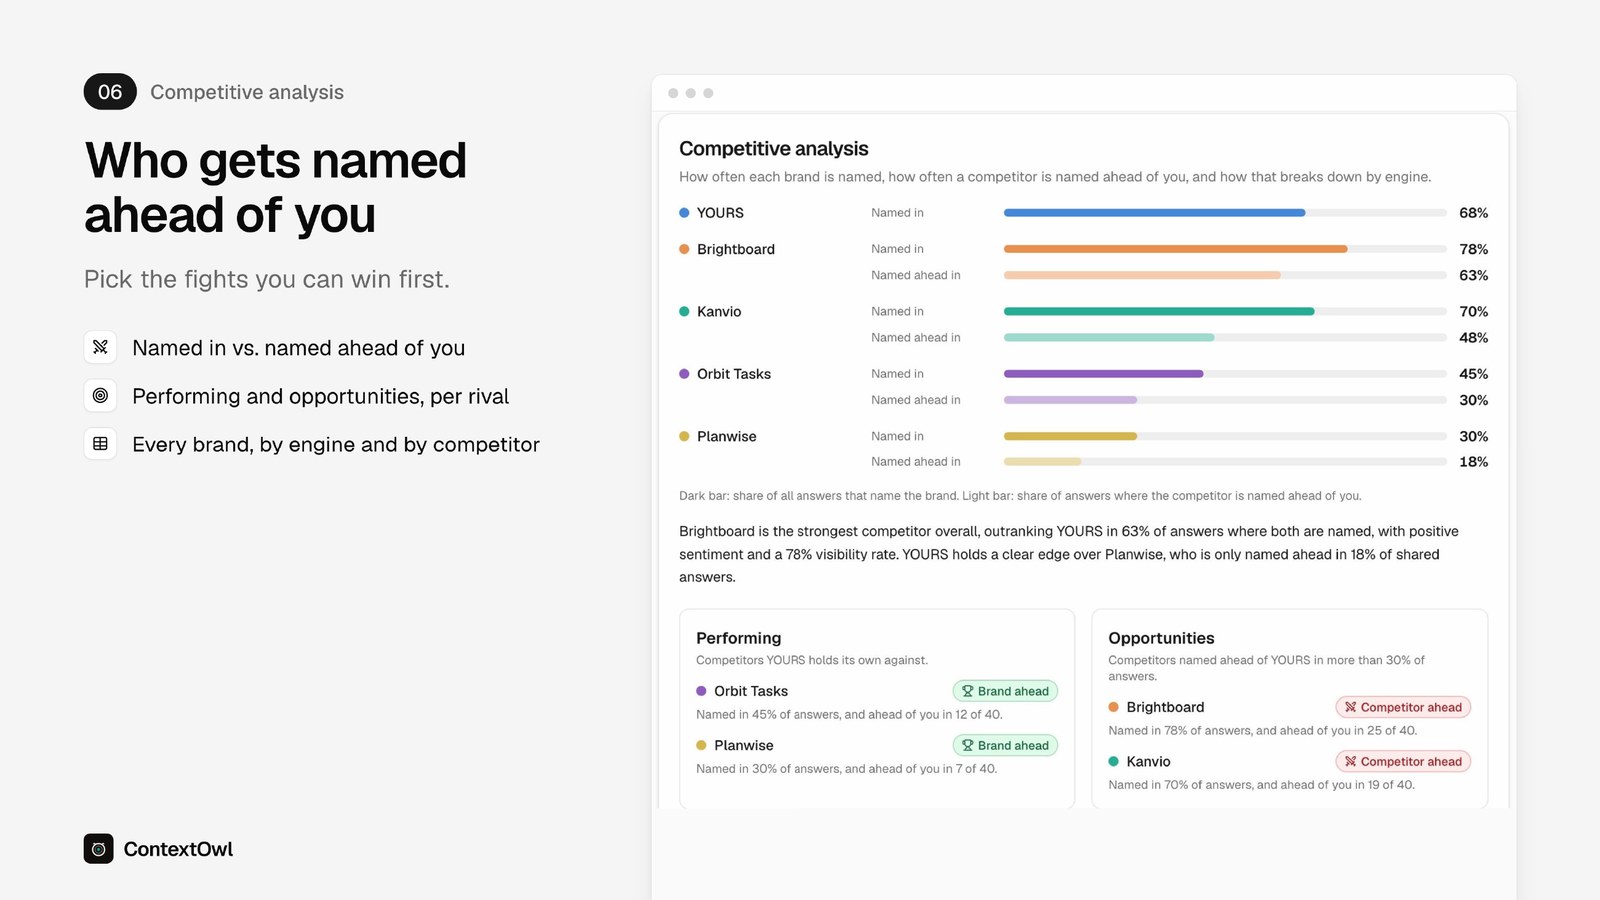
Task: Click Brand ahead badge for Planwise
Action: 1005,745
